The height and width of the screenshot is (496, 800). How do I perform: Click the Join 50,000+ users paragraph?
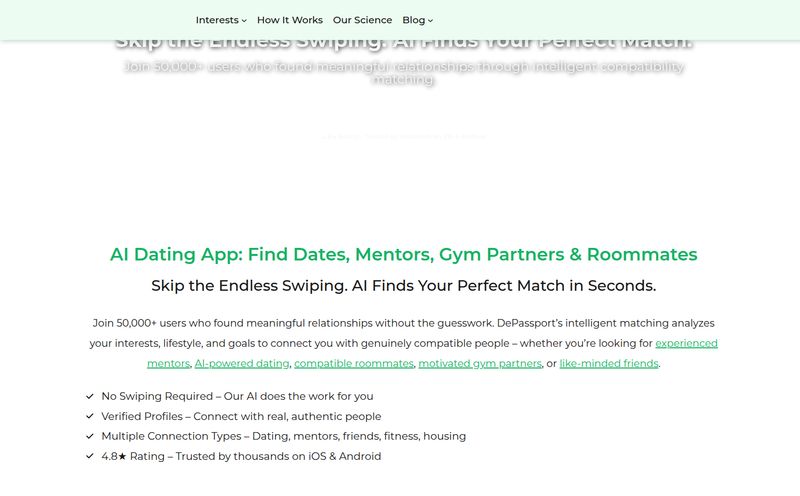[404, 343]
